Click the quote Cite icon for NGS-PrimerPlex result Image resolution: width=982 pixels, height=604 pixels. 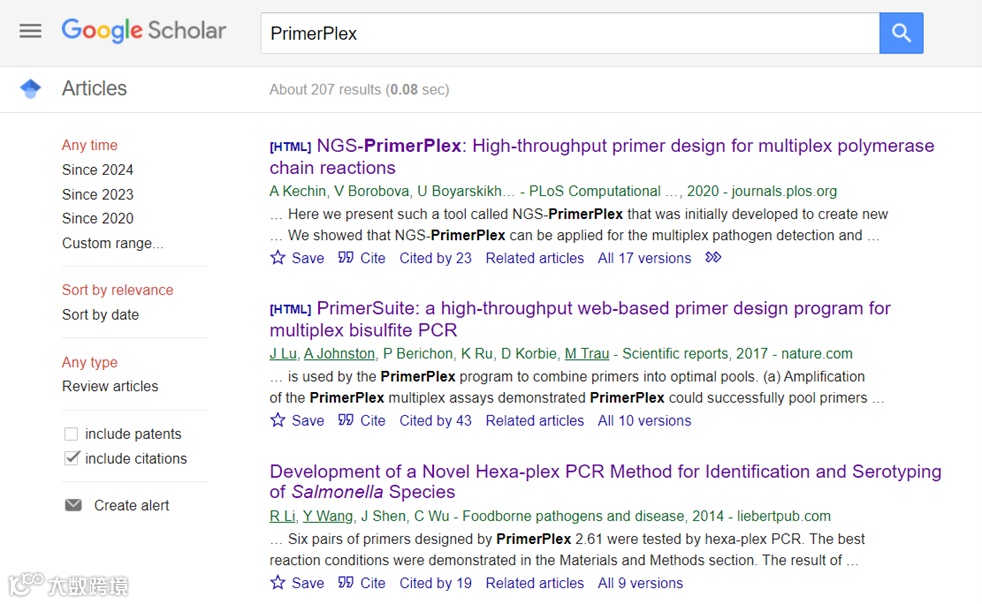(x=346, y=258)
